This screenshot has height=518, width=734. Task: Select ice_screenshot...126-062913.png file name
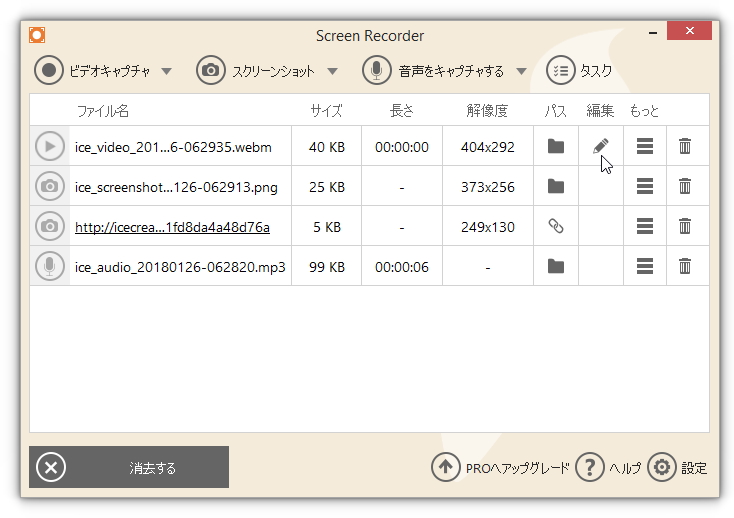176,188
